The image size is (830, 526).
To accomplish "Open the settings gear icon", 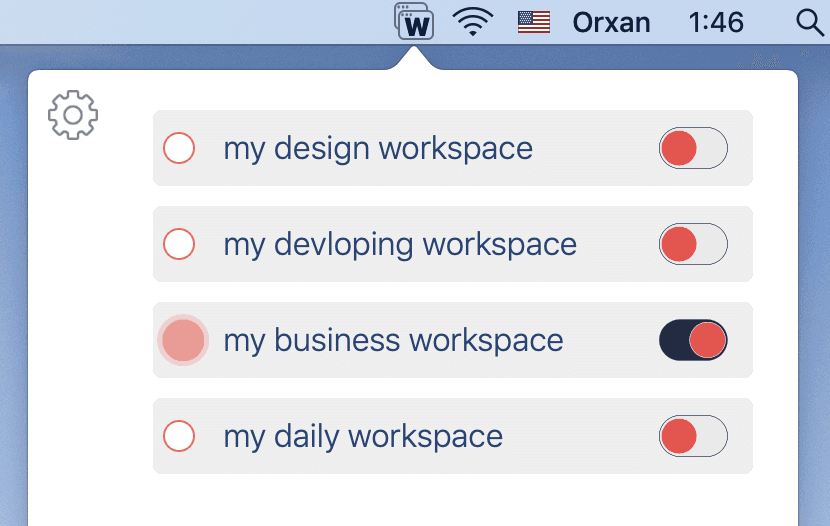I will (73, 115).
